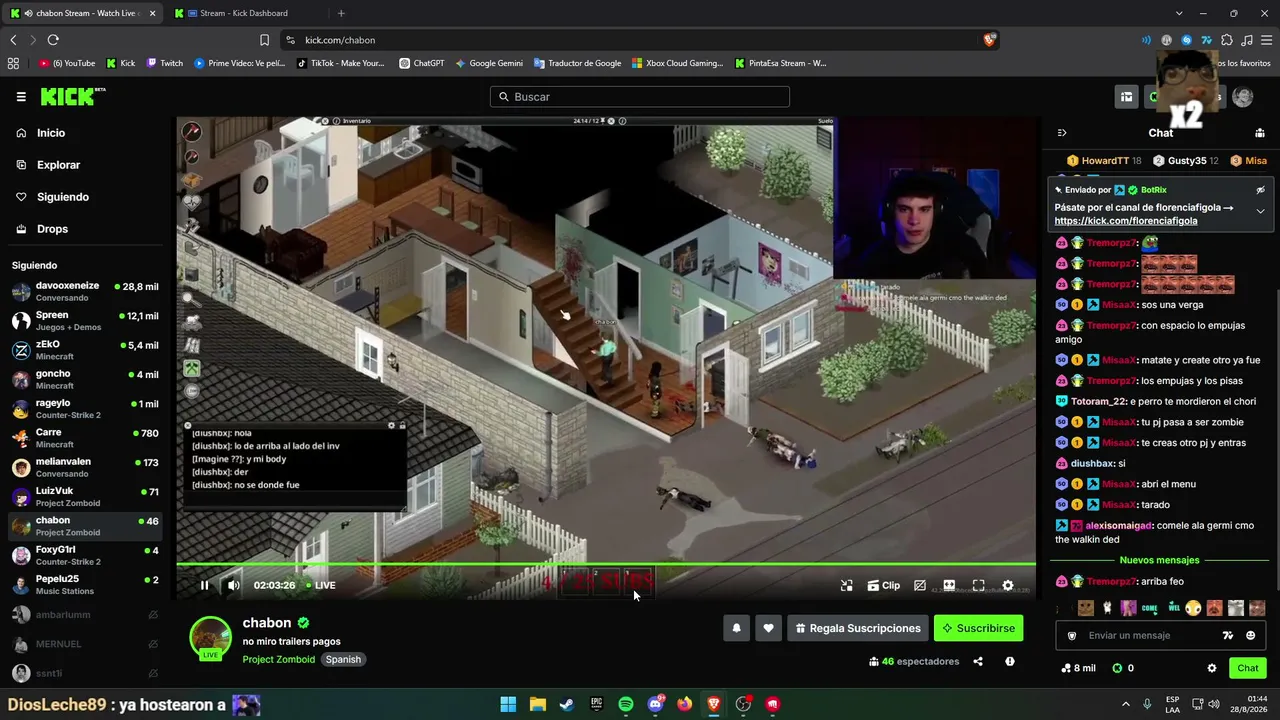
Task: Open zEkO channel from following list
Action: pyautogui.click(x=86, y=350)
